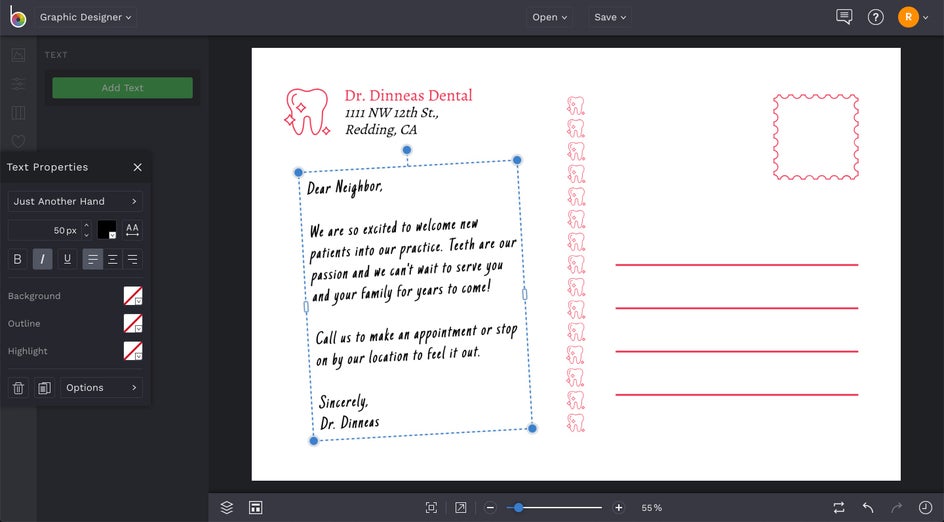Open the help question mark icon
This screenshot has width=944, height=522.
click(875, 17)
